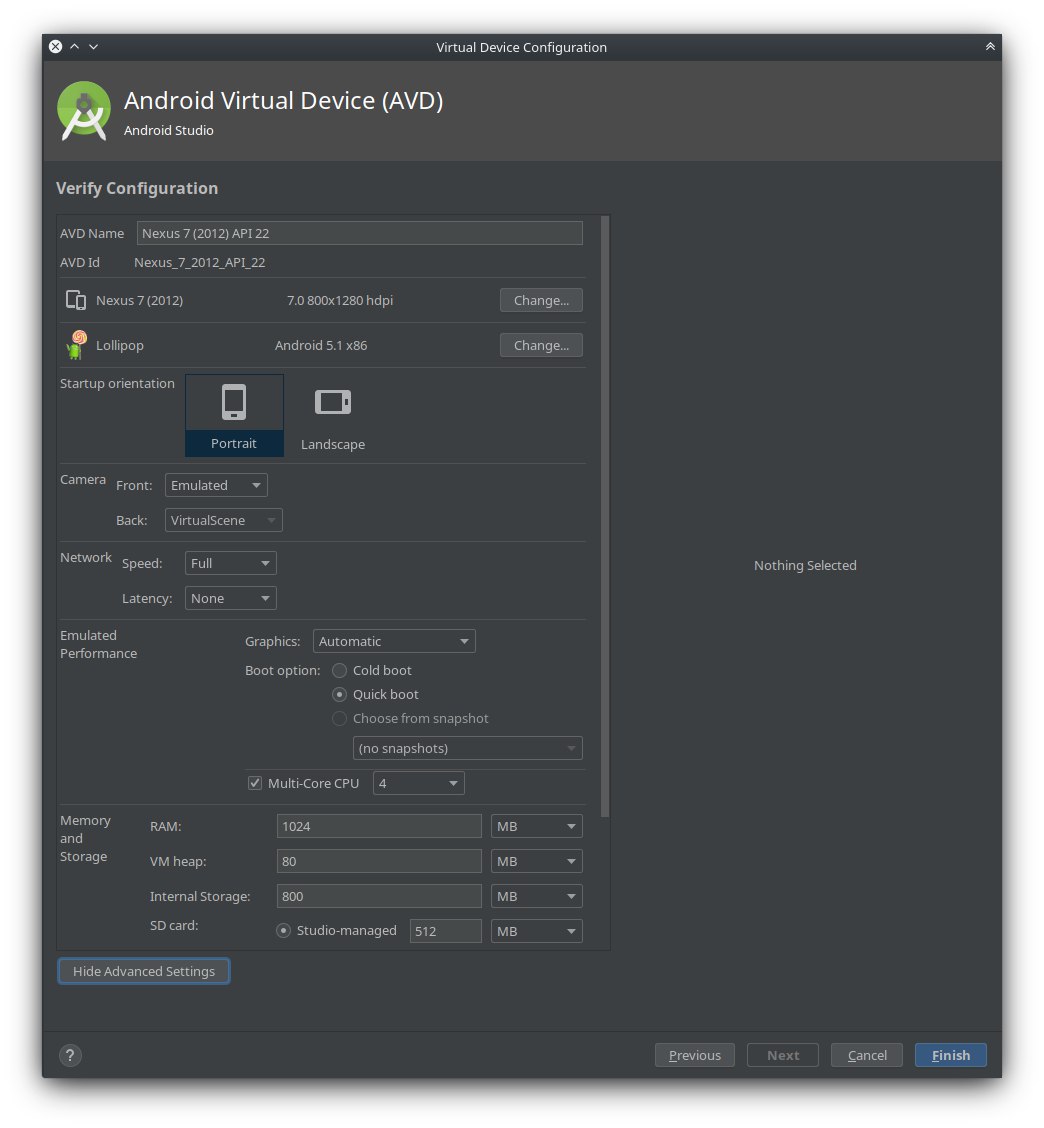
Task: Select the Quick boot option
Action: 339,694
